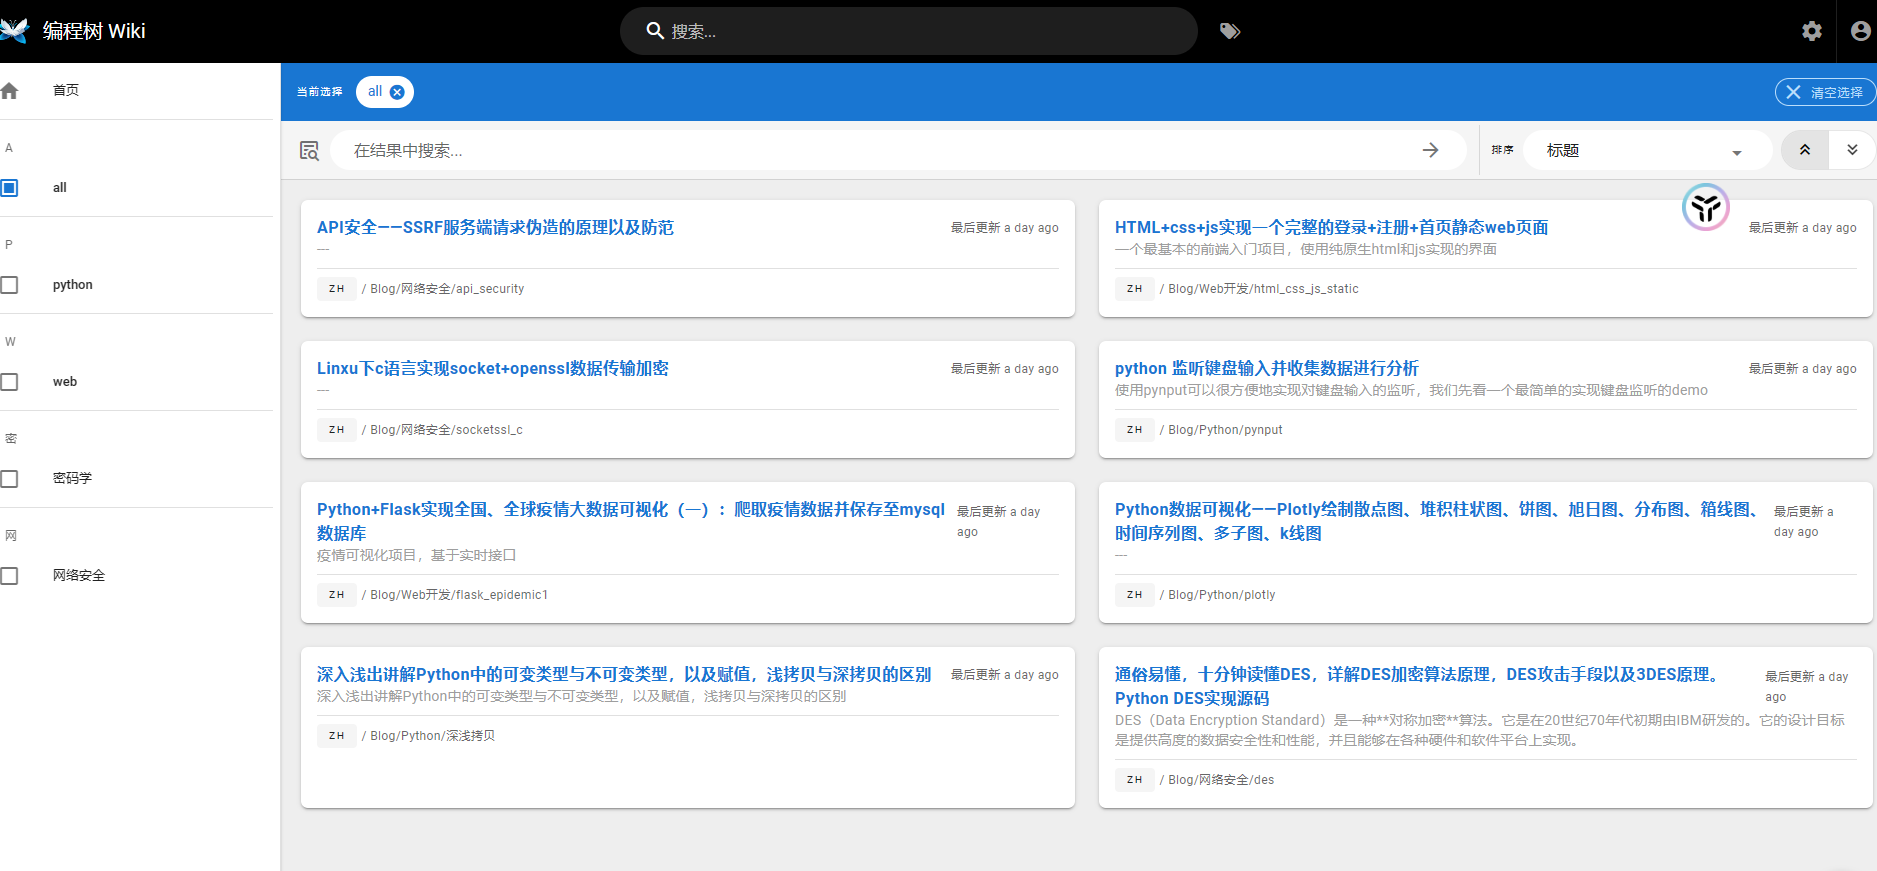Check the web tag checkbox

(9, 382)
